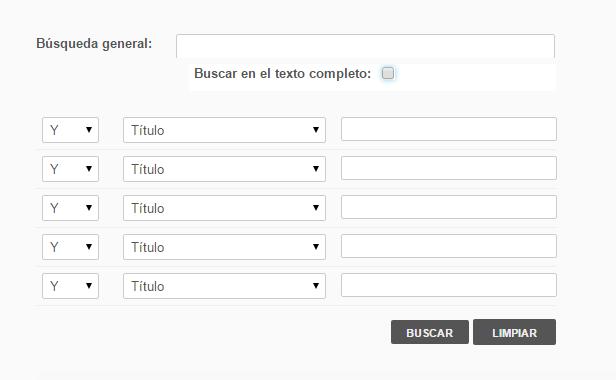Click the first row search text field
Screen dimensions: 616x380
[x=449, y=129]
